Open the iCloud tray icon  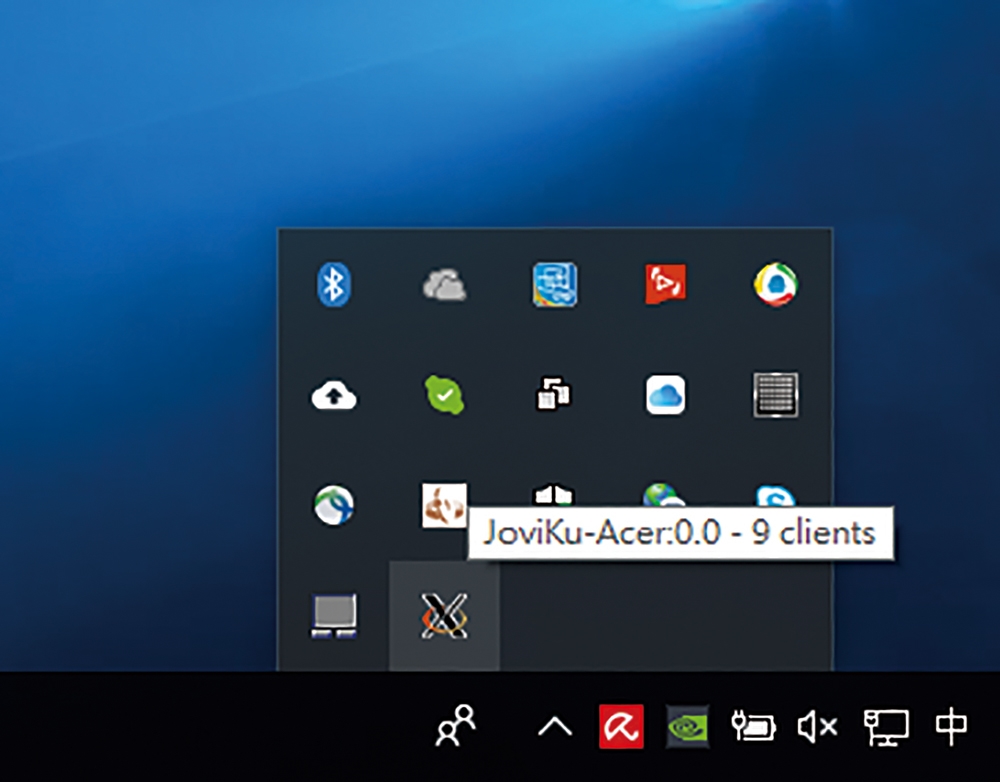click(665, 395)
